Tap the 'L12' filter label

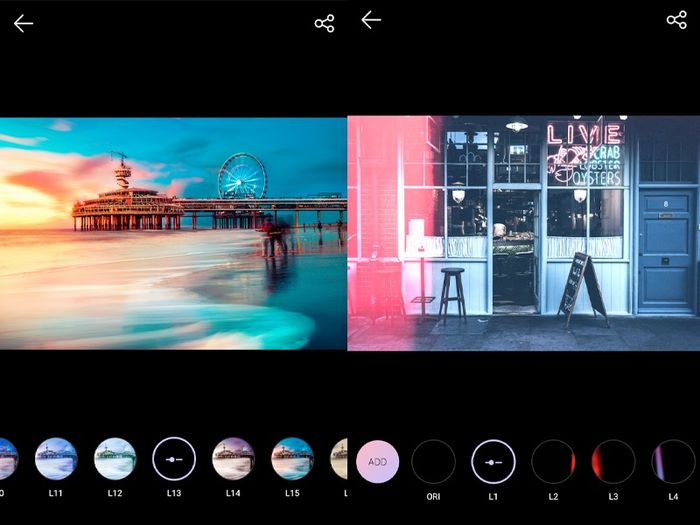click(x=115, y=493)
